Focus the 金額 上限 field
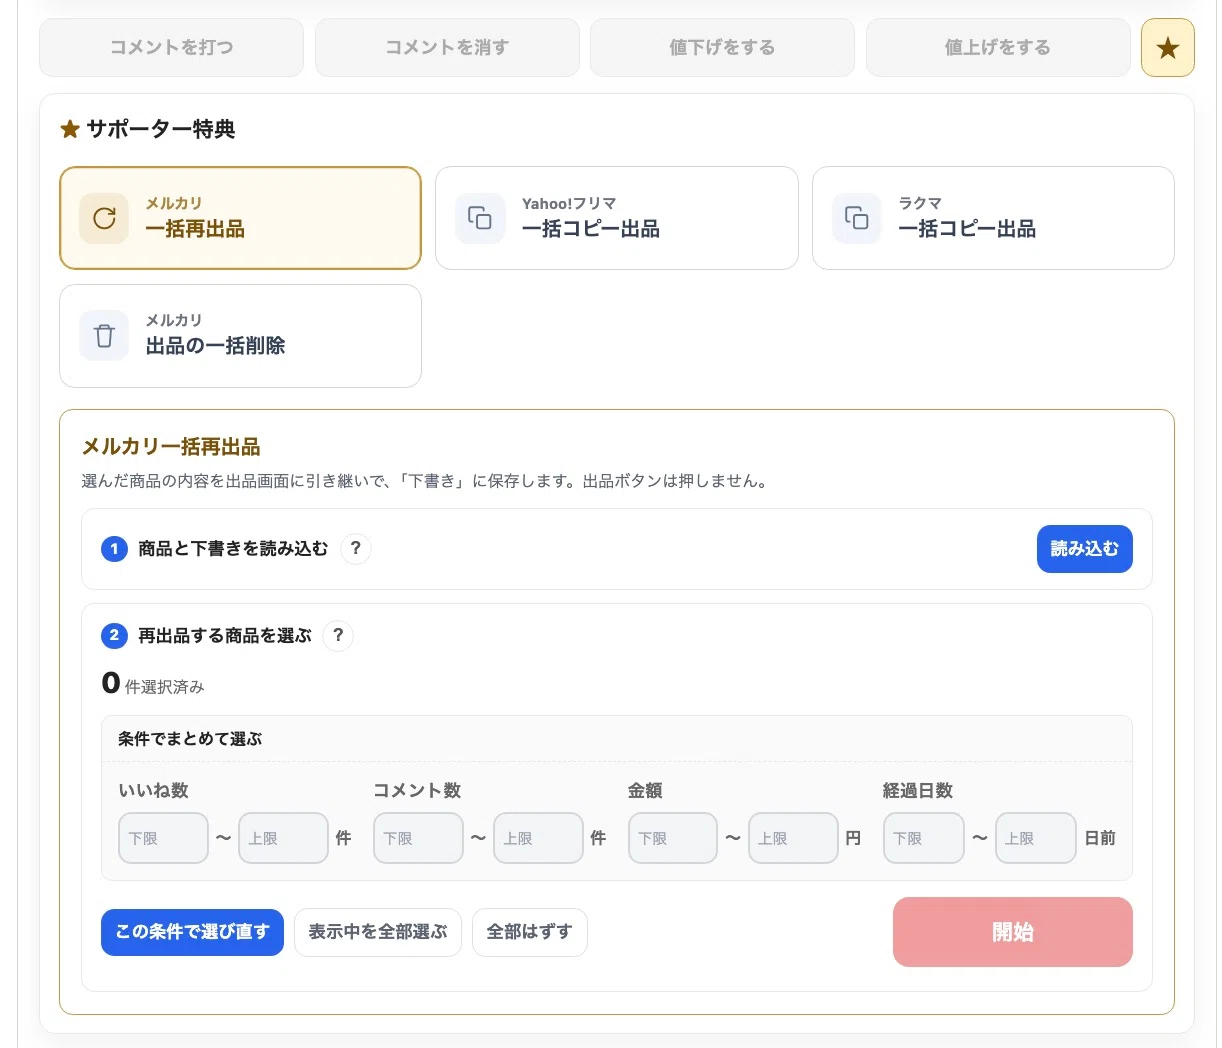 [x=793, y=838]
